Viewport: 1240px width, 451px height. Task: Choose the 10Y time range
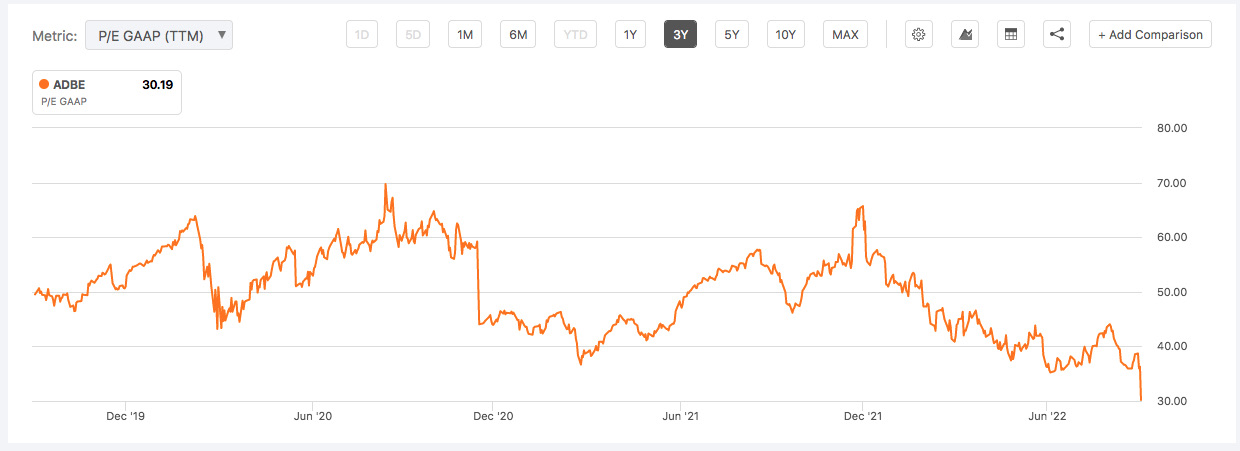point(785,35)
